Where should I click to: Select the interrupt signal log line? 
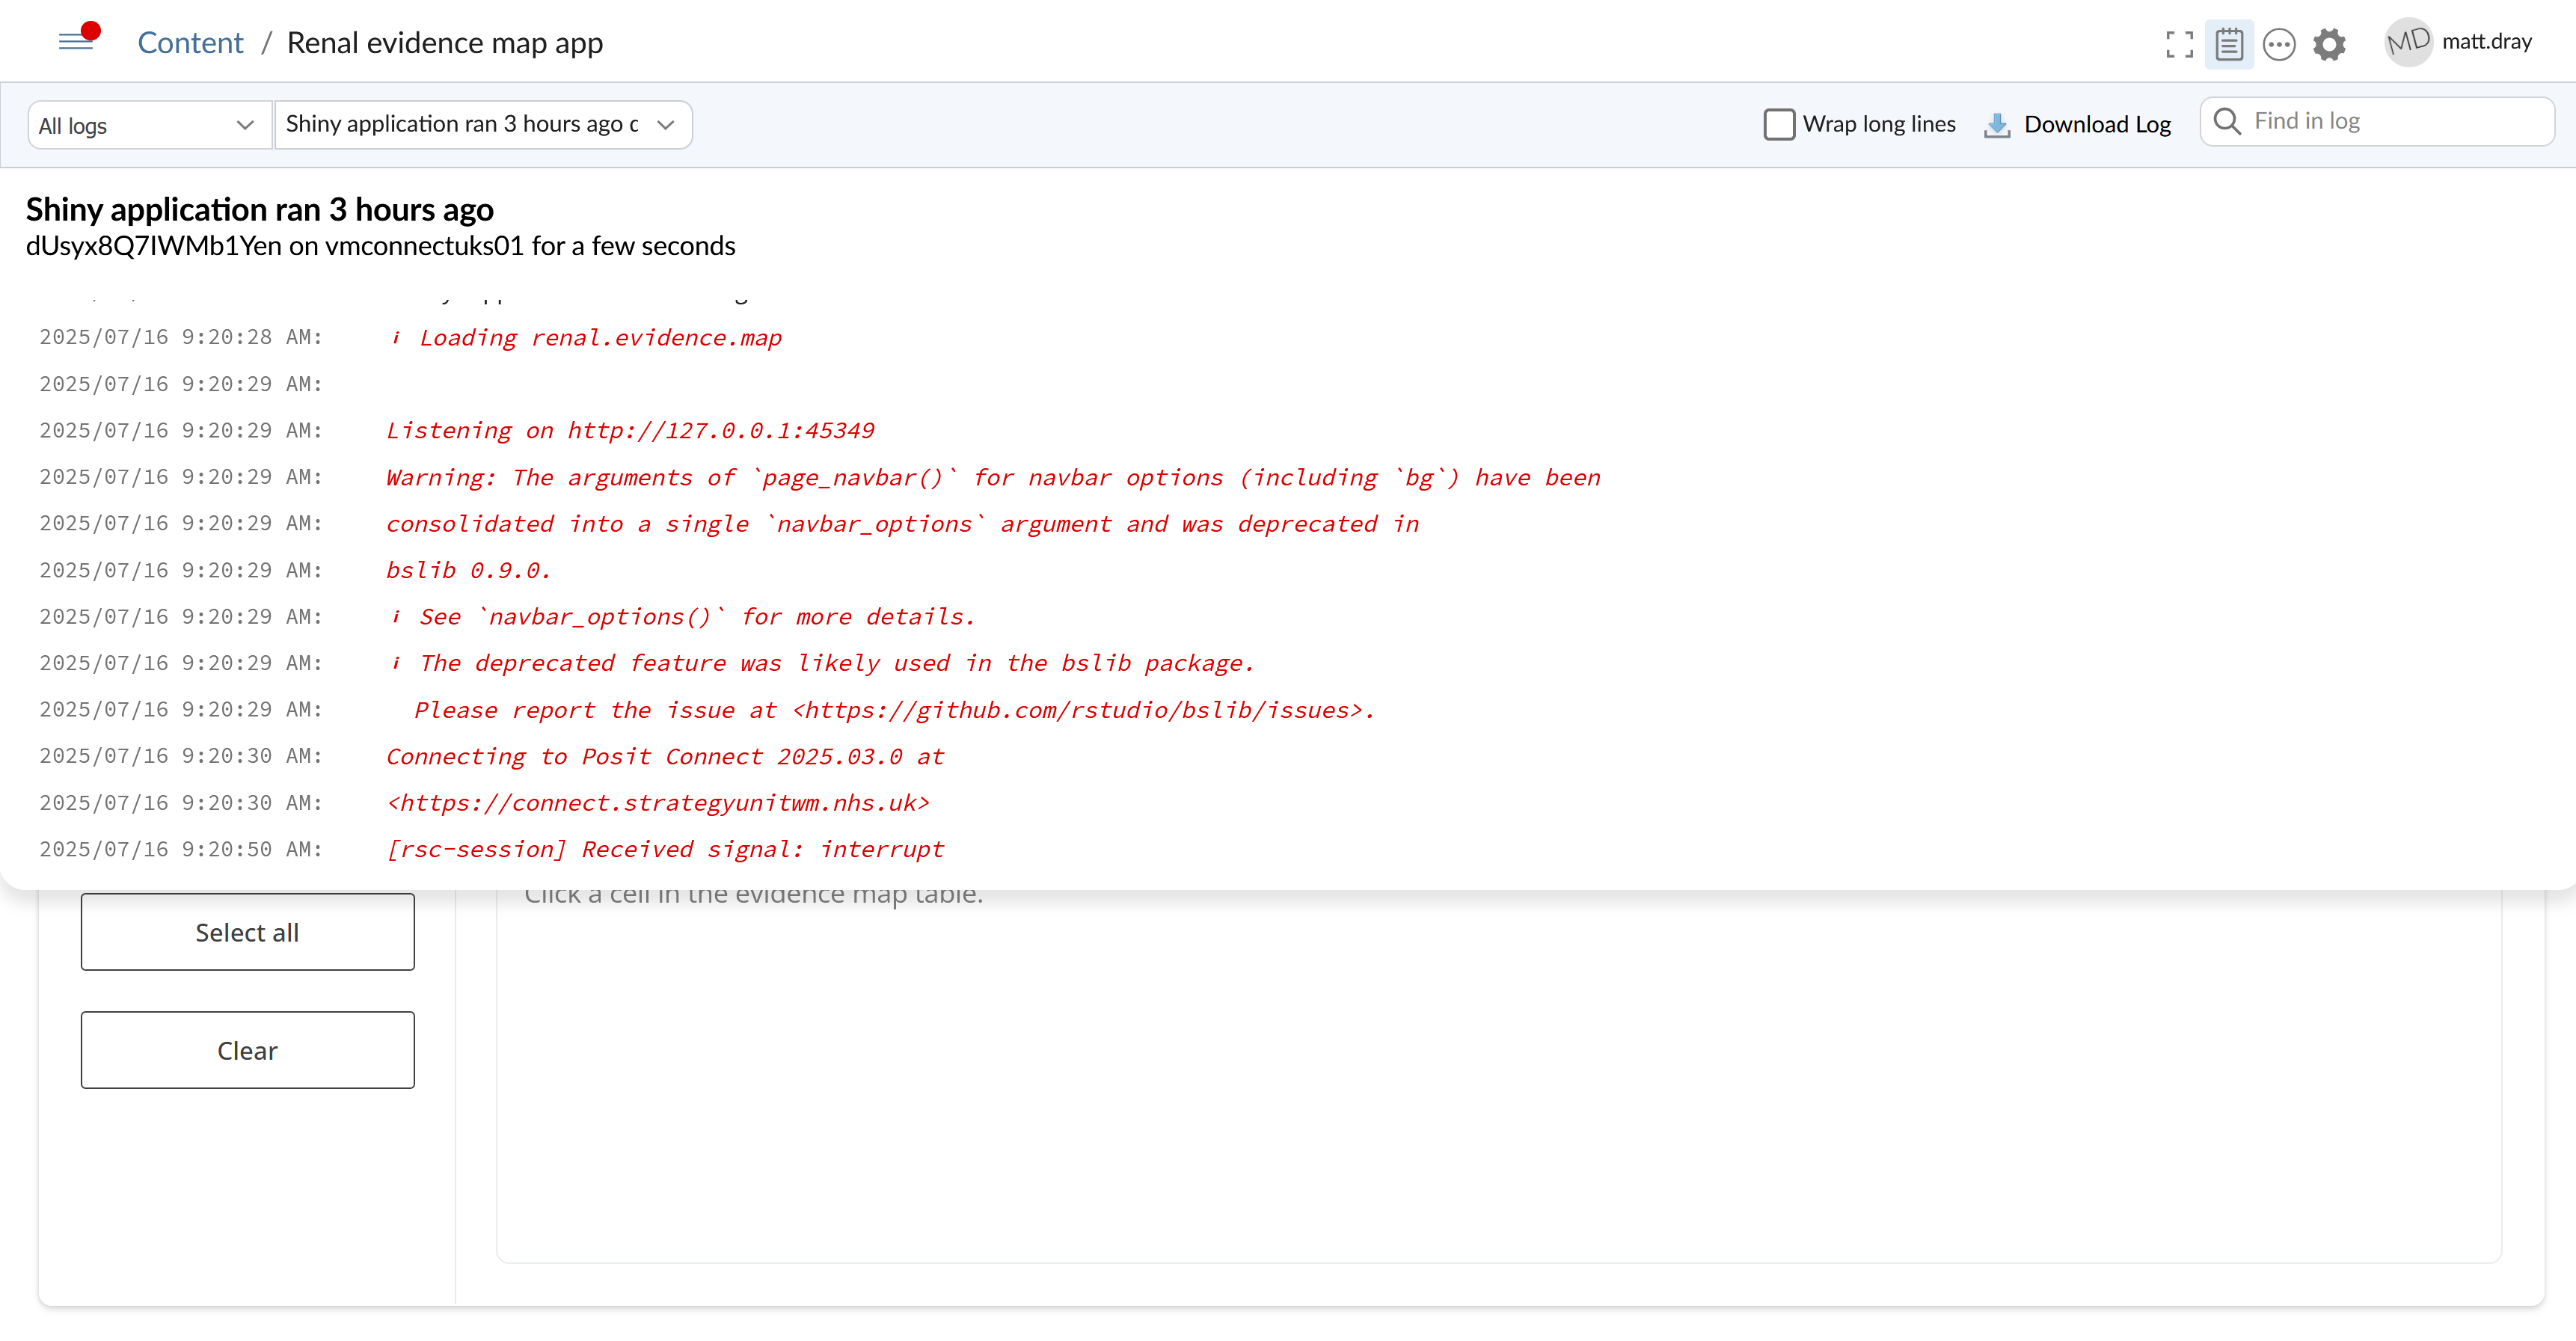(x=664, y=849)
